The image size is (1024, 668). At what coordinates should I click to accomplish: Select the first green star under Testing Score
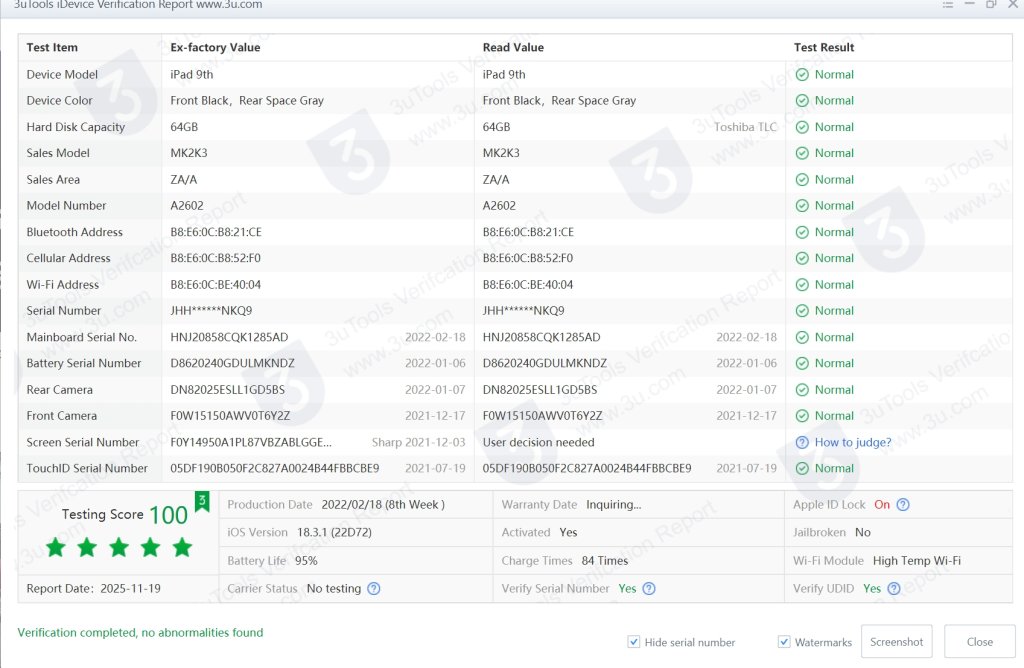coord(56,547)
